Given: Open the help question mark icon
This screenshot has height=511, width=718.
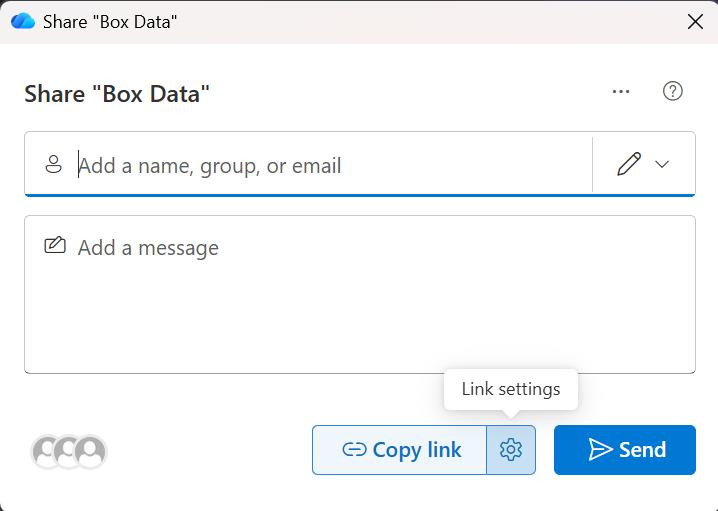Looking at the screenshot, I should (x=672, y=91).
